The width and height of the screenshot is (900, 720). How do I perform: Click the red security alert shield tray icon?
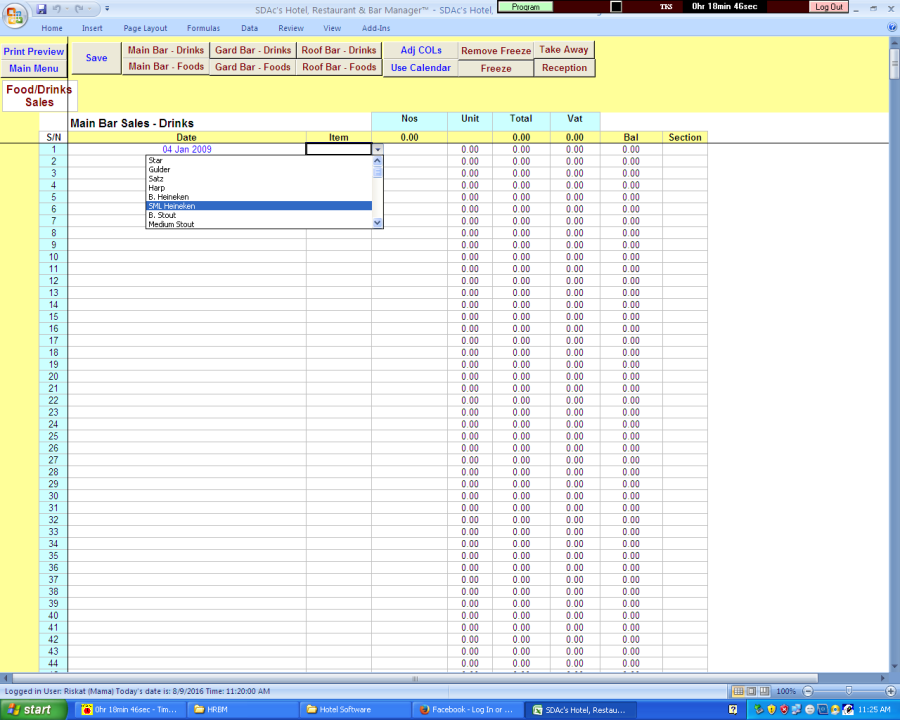tap(784, 710)
